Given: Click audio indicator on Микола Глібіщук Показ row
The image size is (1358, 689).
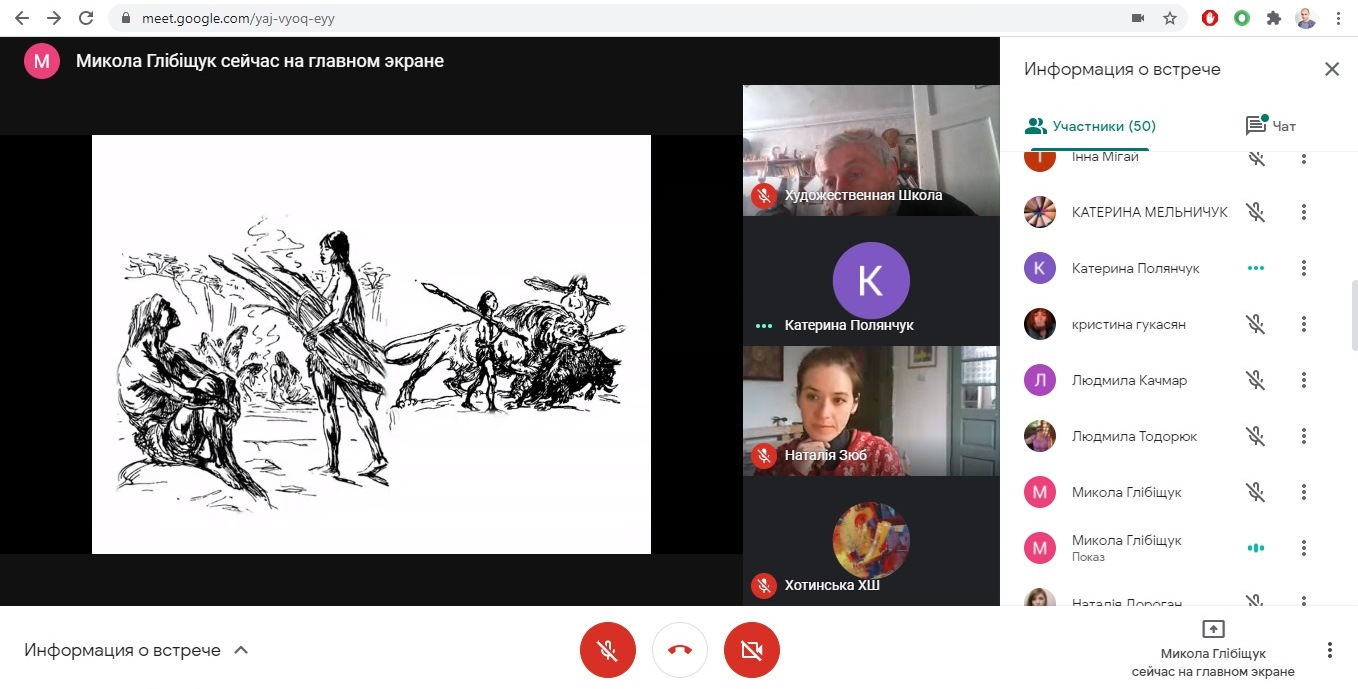Looking at the screenshot, I should click(x=1256, y=548).
